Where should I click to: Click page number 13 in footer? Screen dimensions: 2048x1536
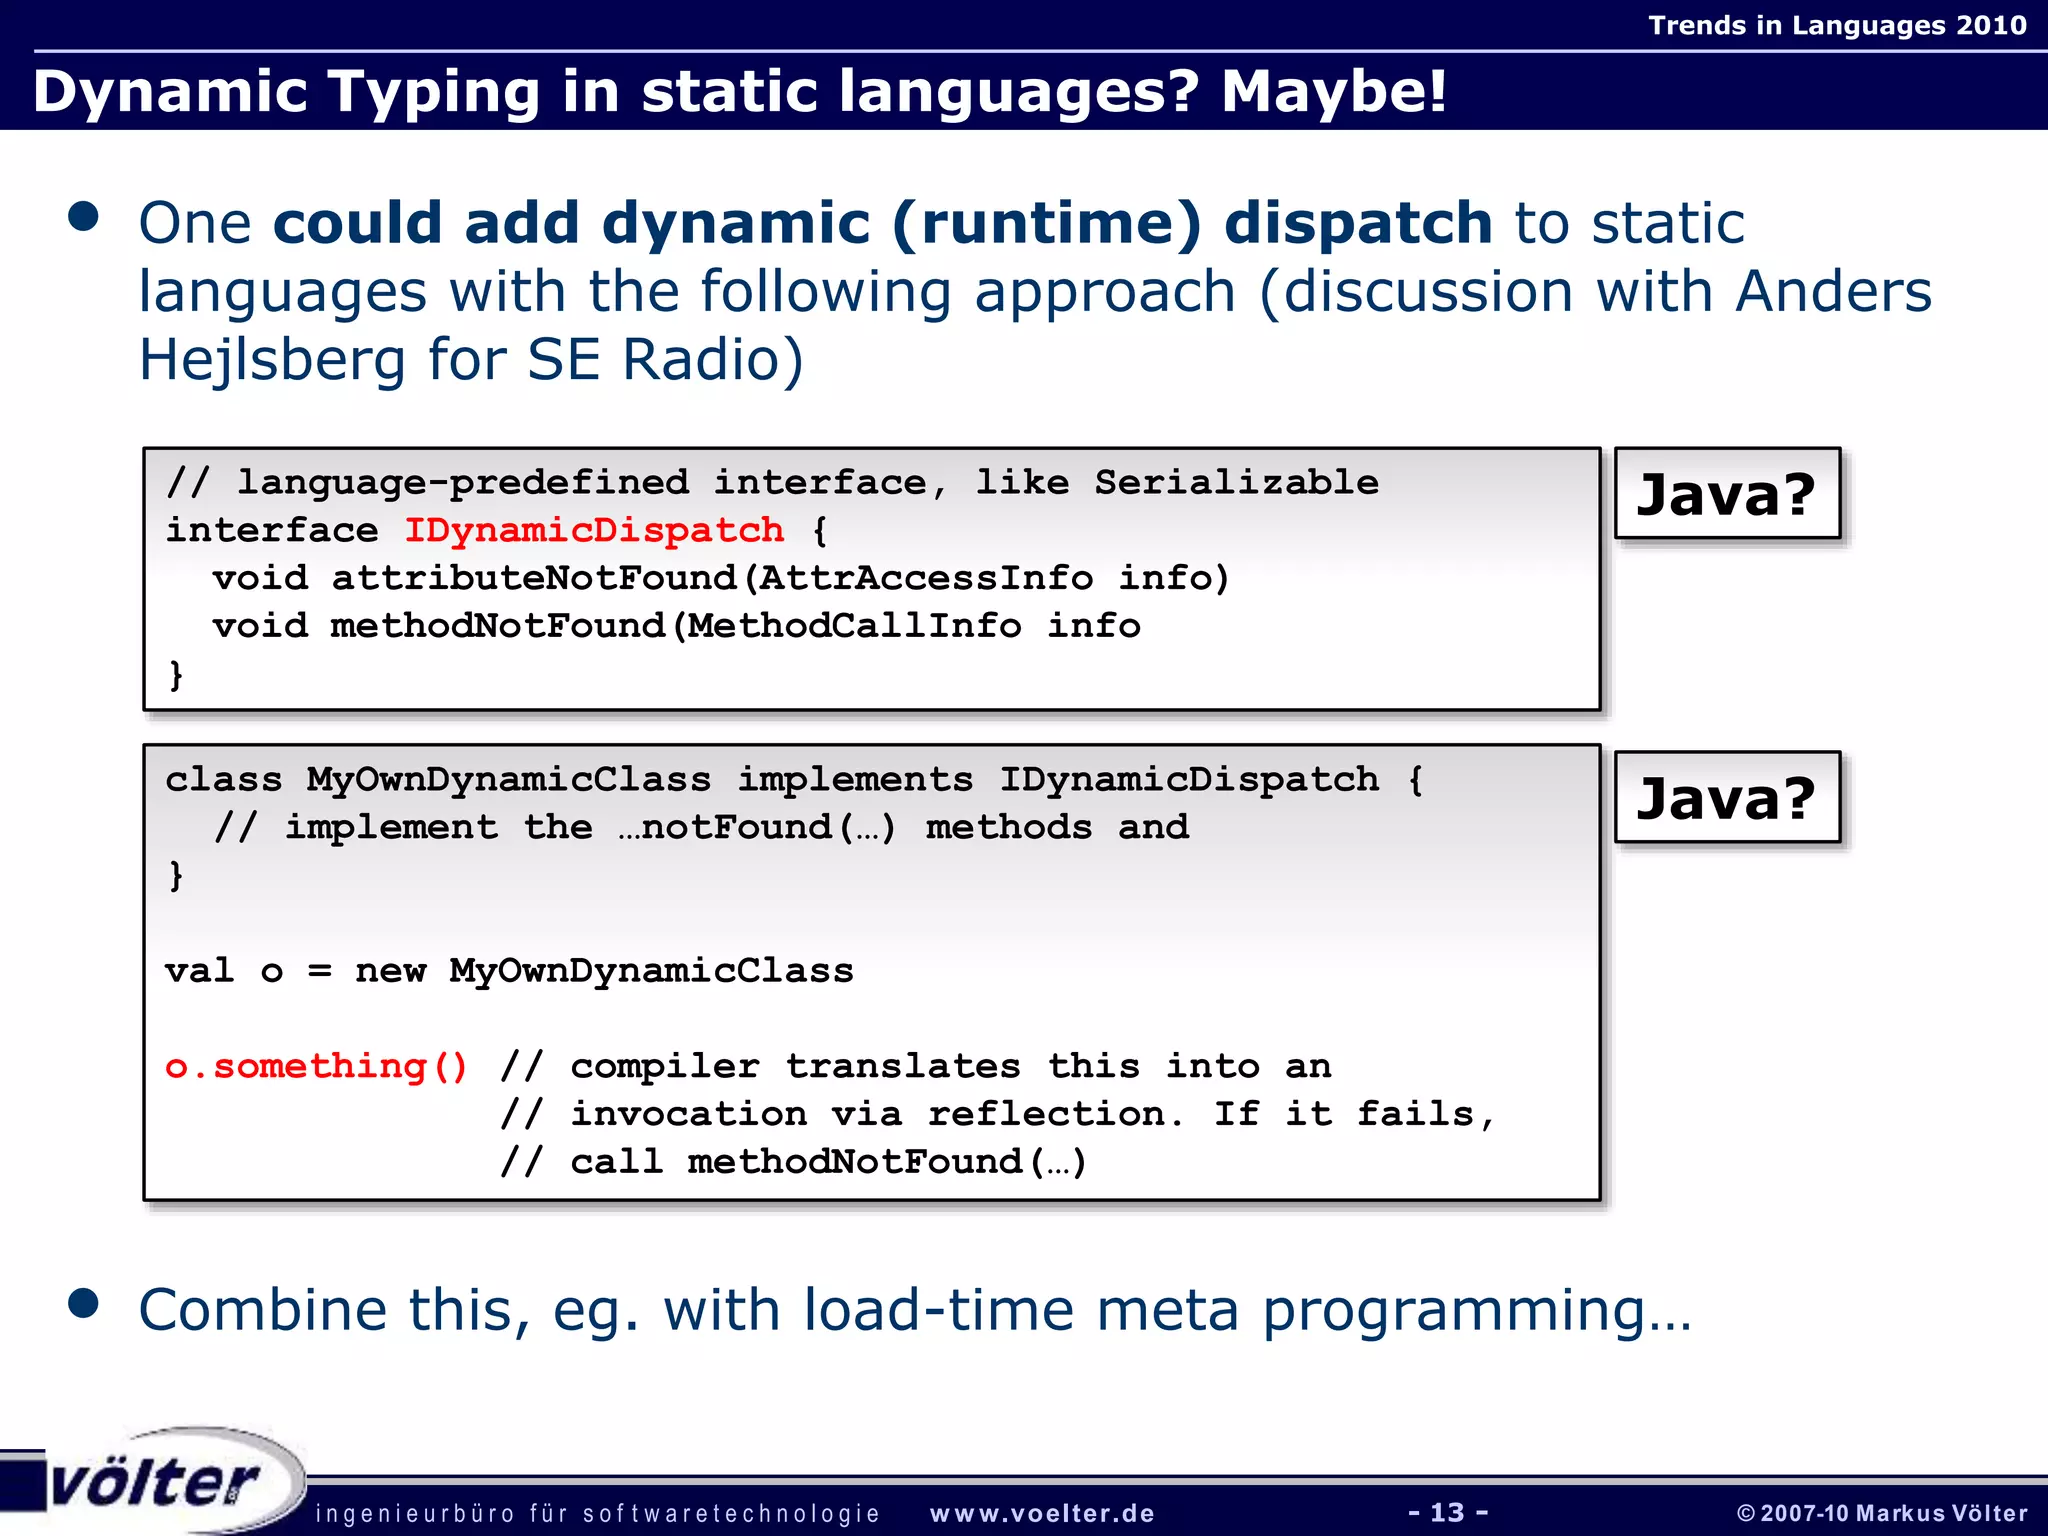(x=1447, y=1512)
